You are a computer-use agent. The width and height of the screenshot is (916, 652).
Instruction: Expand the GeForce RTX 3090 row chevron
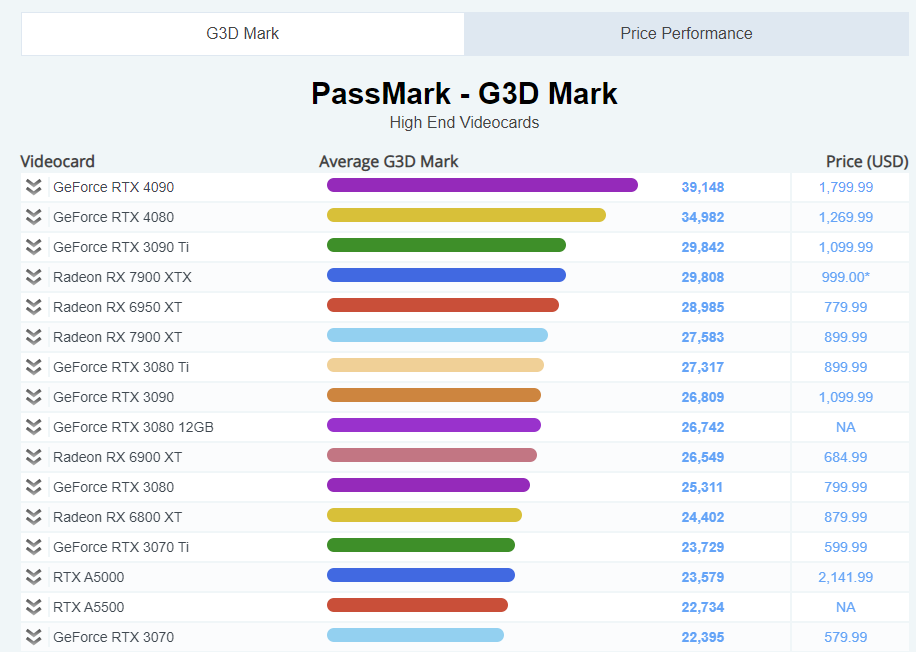coord(34,397)
